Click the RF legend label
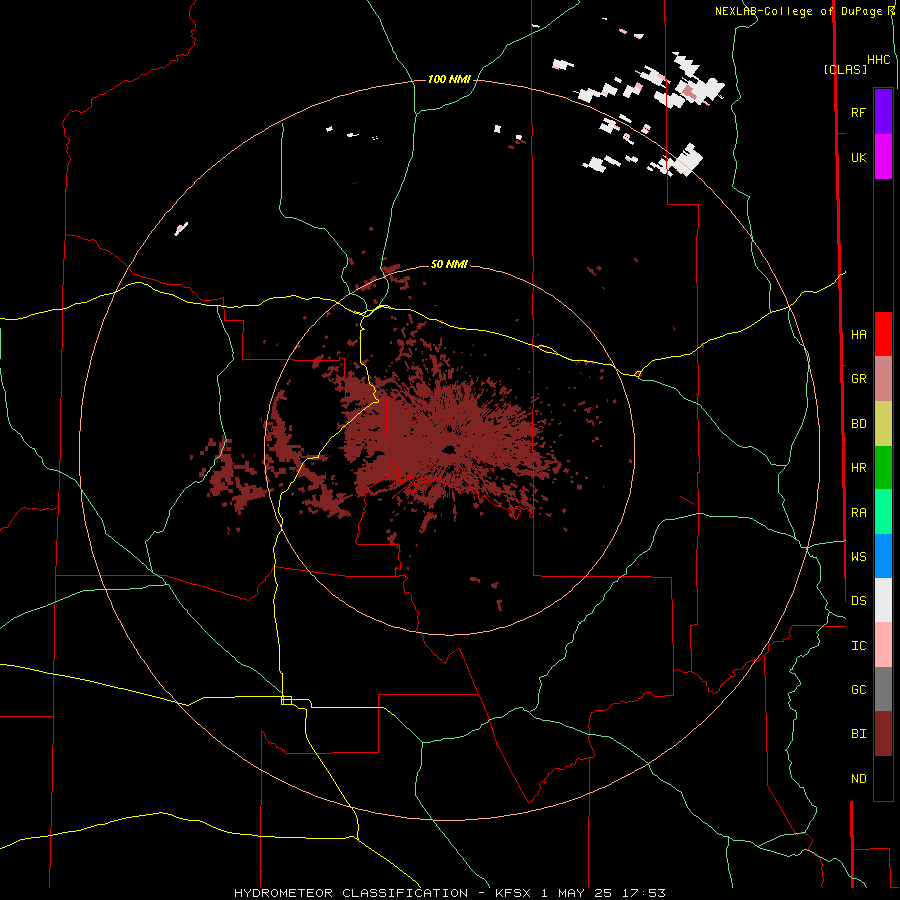 click(859, 112)
